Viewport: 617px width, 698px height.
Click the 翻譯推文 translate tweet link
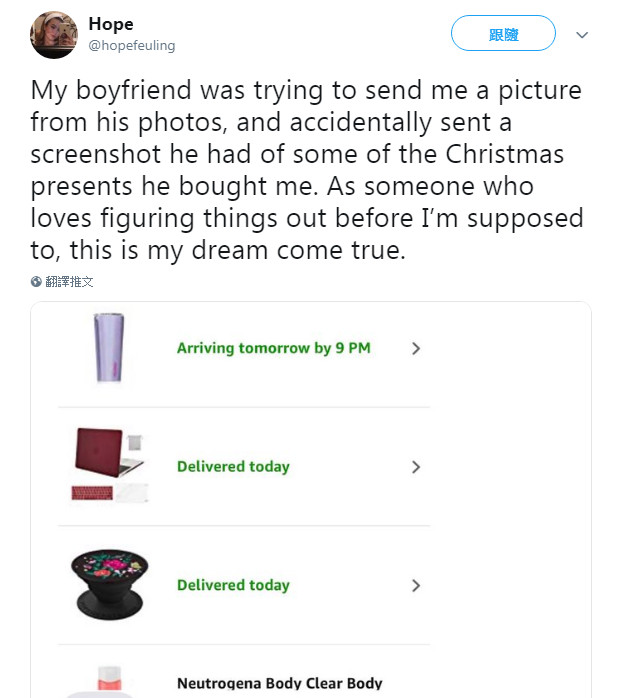coord(70,283)
